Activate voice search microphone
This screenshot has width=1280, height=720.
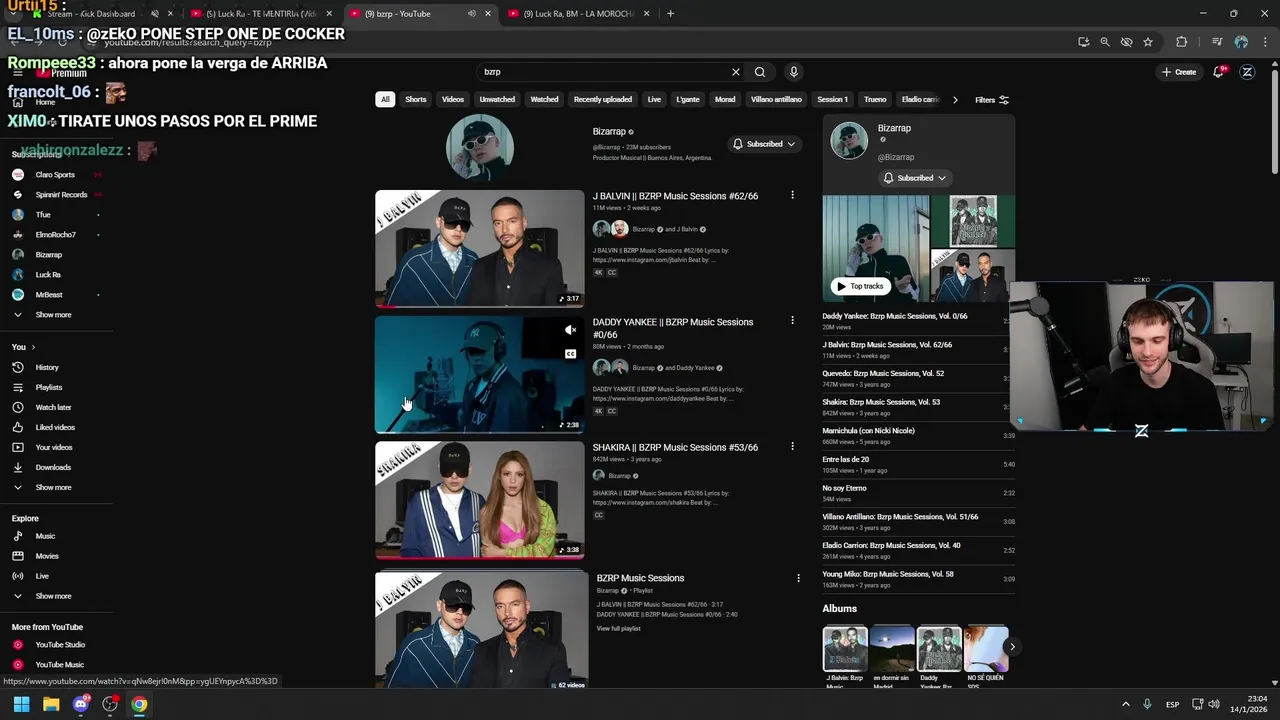pyautogui.click(x=793, y=72)
